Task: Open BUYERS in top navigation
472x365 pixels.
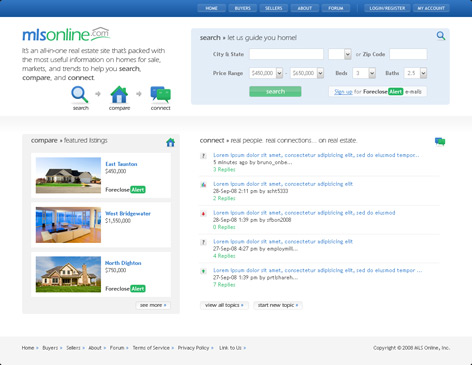Action: click(242, 8)
